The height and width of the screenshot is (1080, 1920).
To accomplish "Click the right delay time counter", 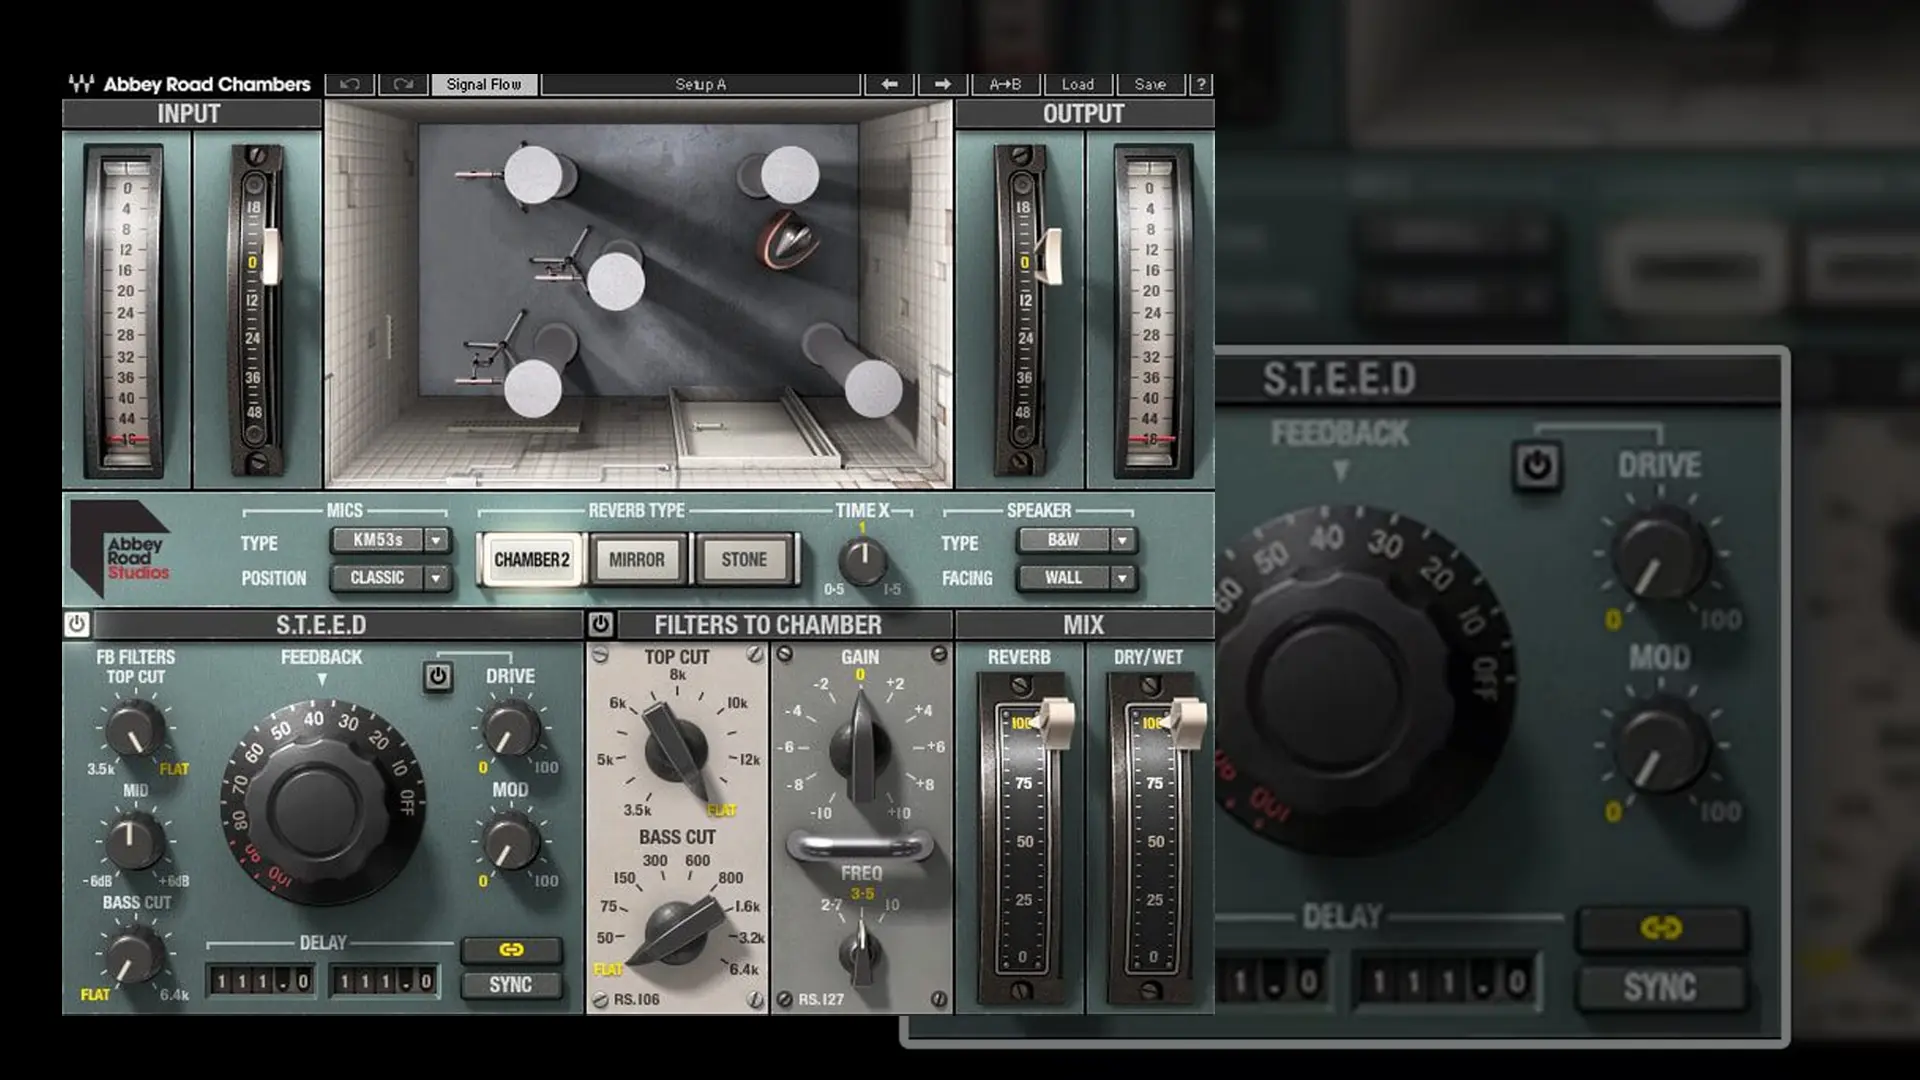I will (x=385, y=982).
